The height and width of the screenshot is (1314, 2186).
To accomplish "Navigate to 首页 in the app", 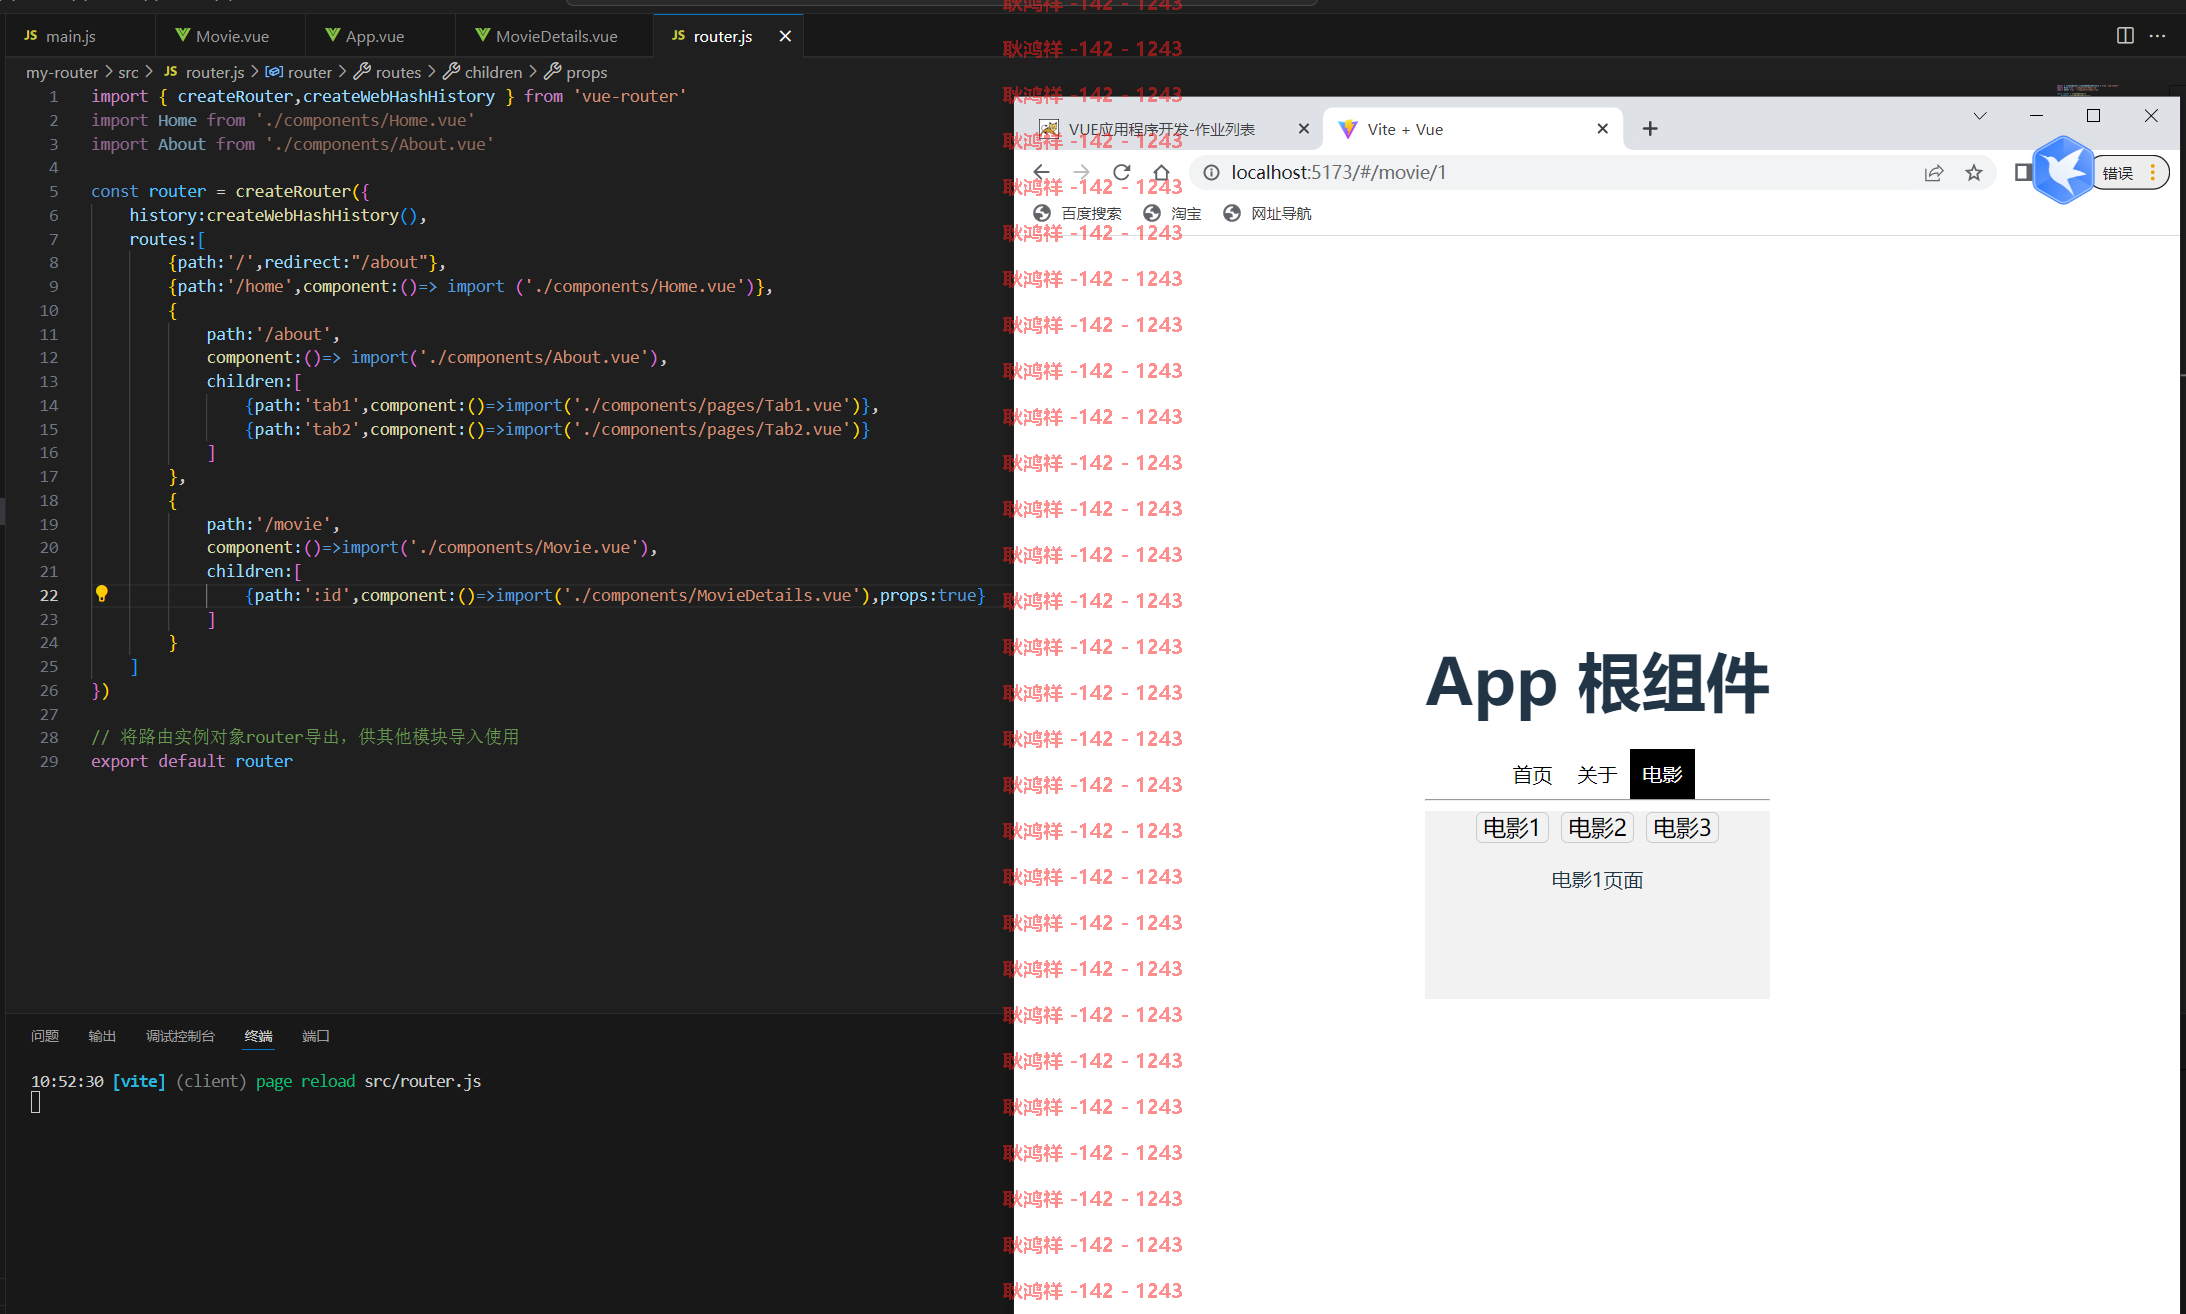I will (x=1531, y=774).
